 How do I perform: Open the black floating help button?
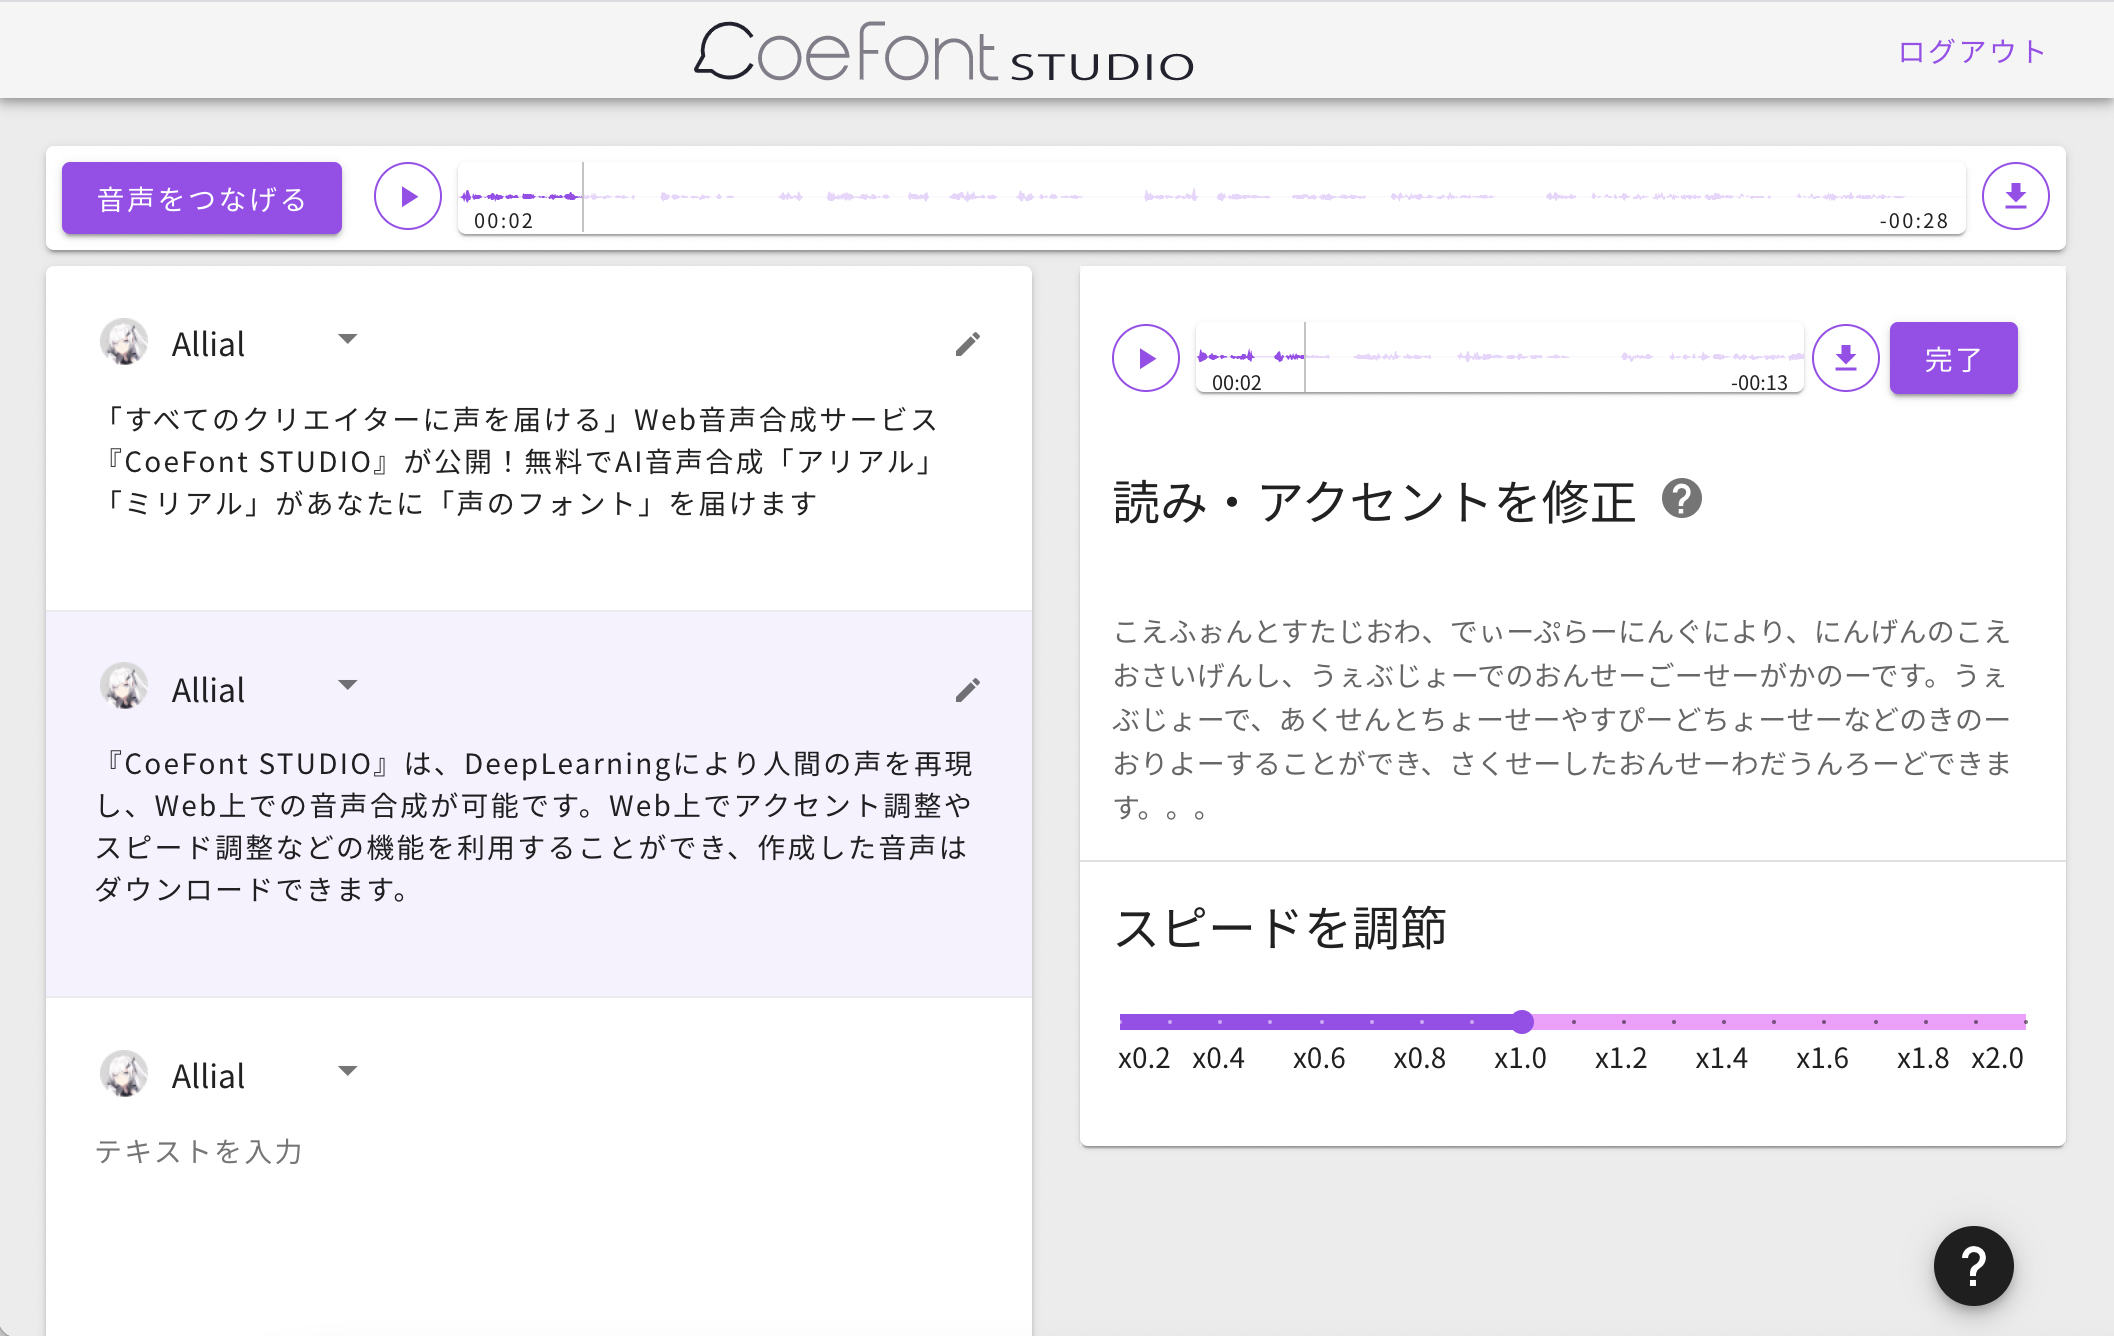pos(1973,1266)
